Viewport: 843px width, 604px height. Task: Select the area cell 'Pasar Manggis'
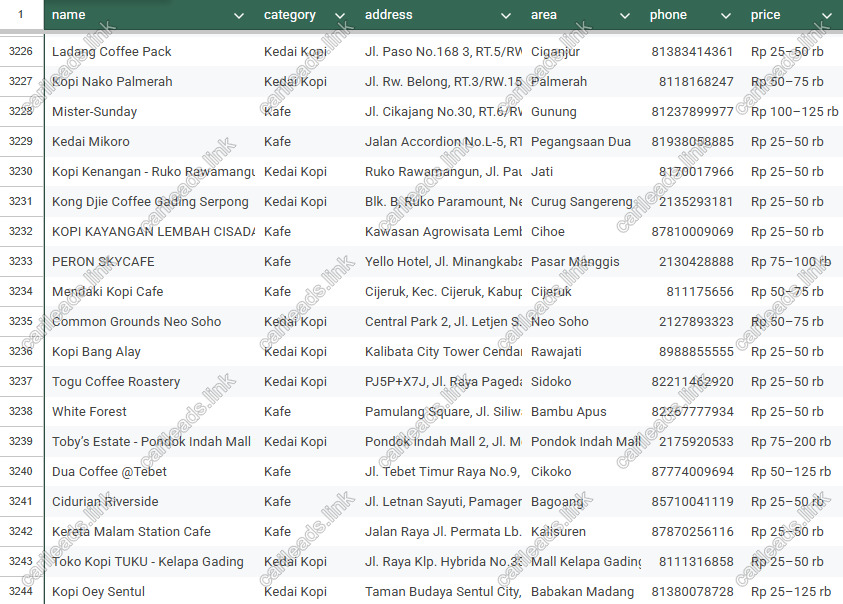click(583, 262)
